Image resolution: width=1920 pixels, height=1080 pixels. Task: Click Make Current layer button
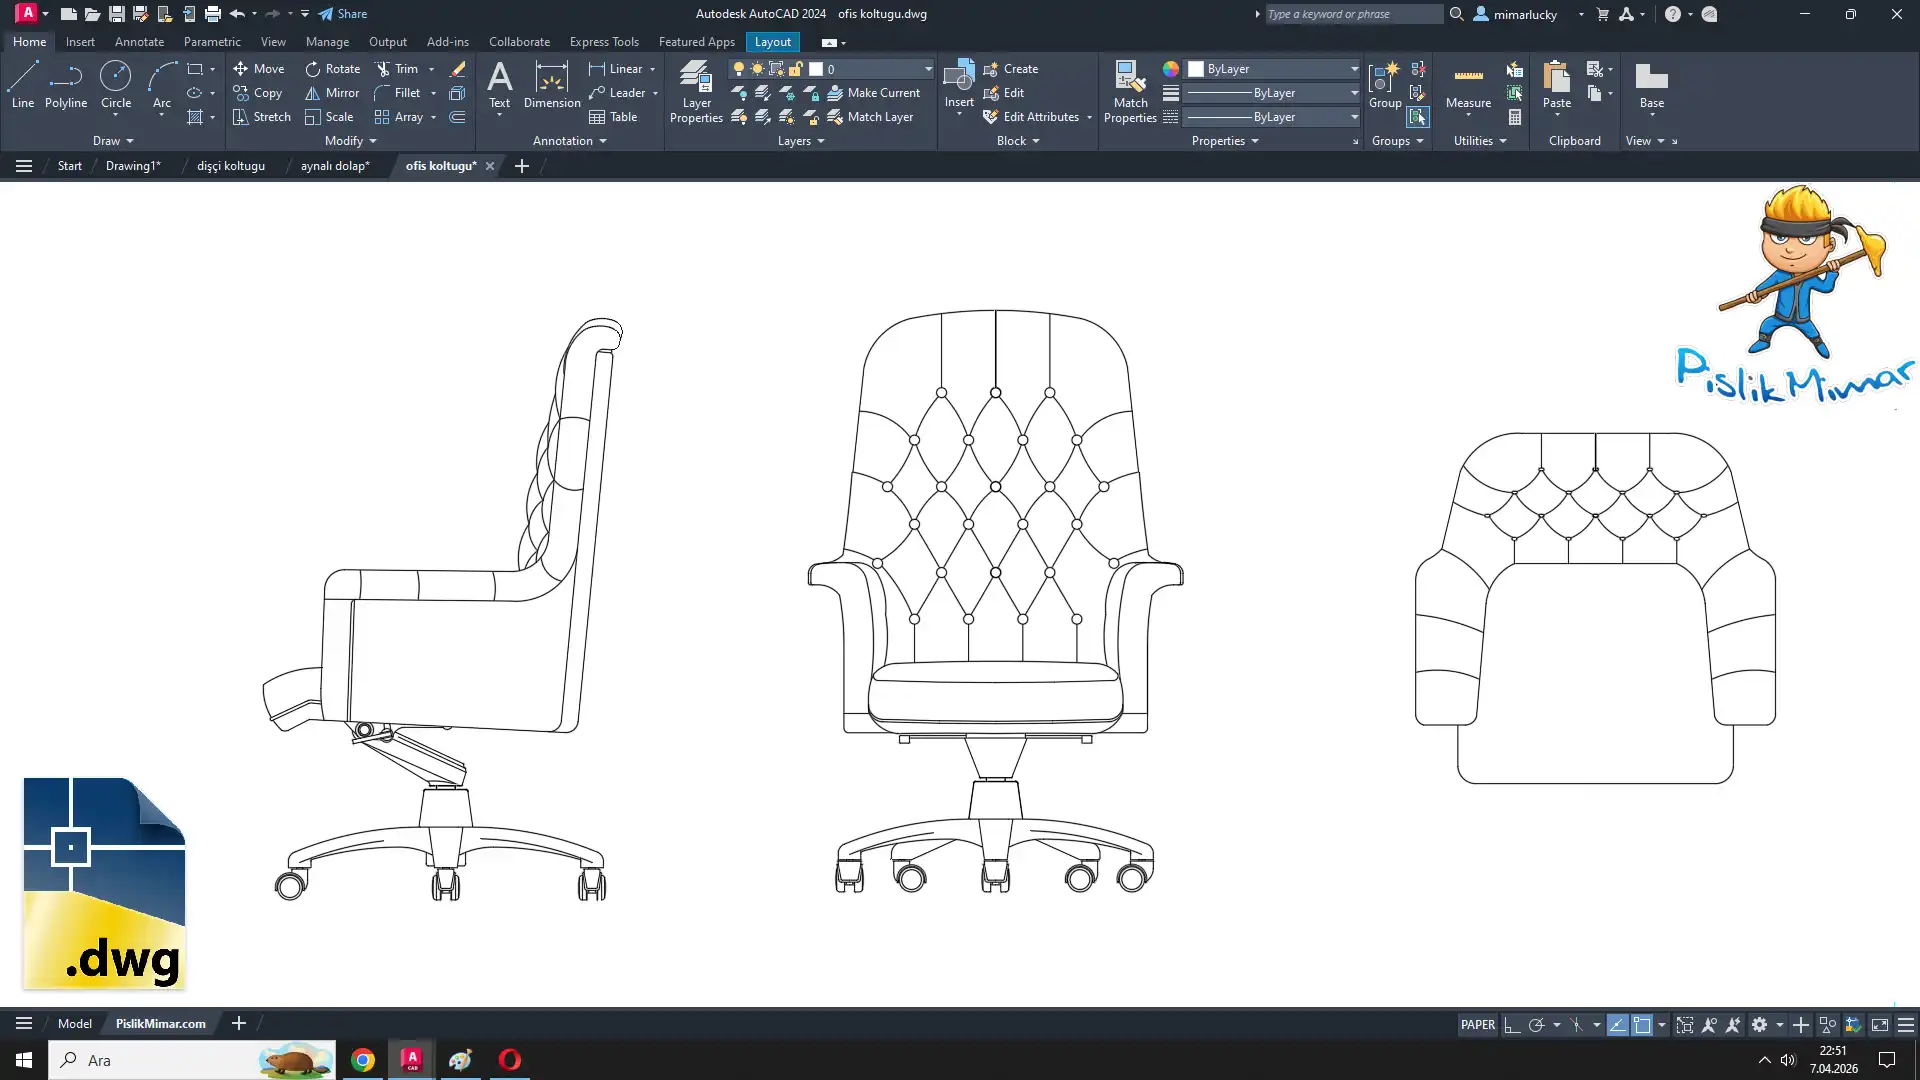(x=874, y=93)
